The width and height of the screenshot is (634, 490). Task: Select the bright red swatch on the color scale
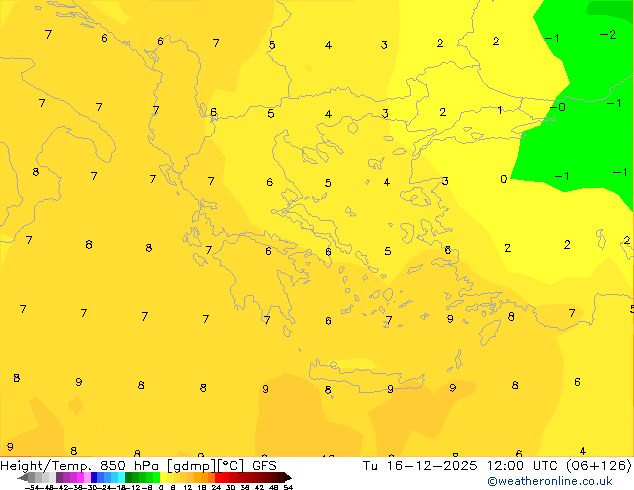pos(218,478)
